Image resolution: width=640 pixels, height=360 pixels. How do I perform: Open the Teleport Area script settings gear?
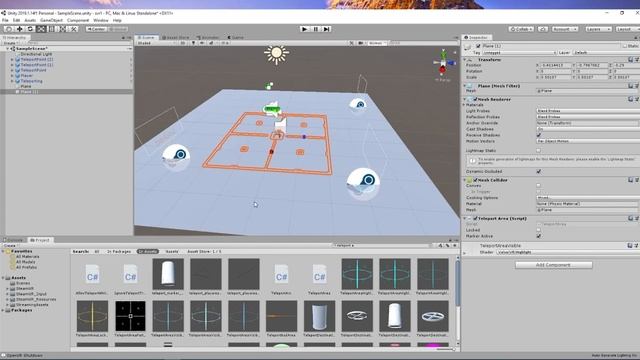point(637,218)
